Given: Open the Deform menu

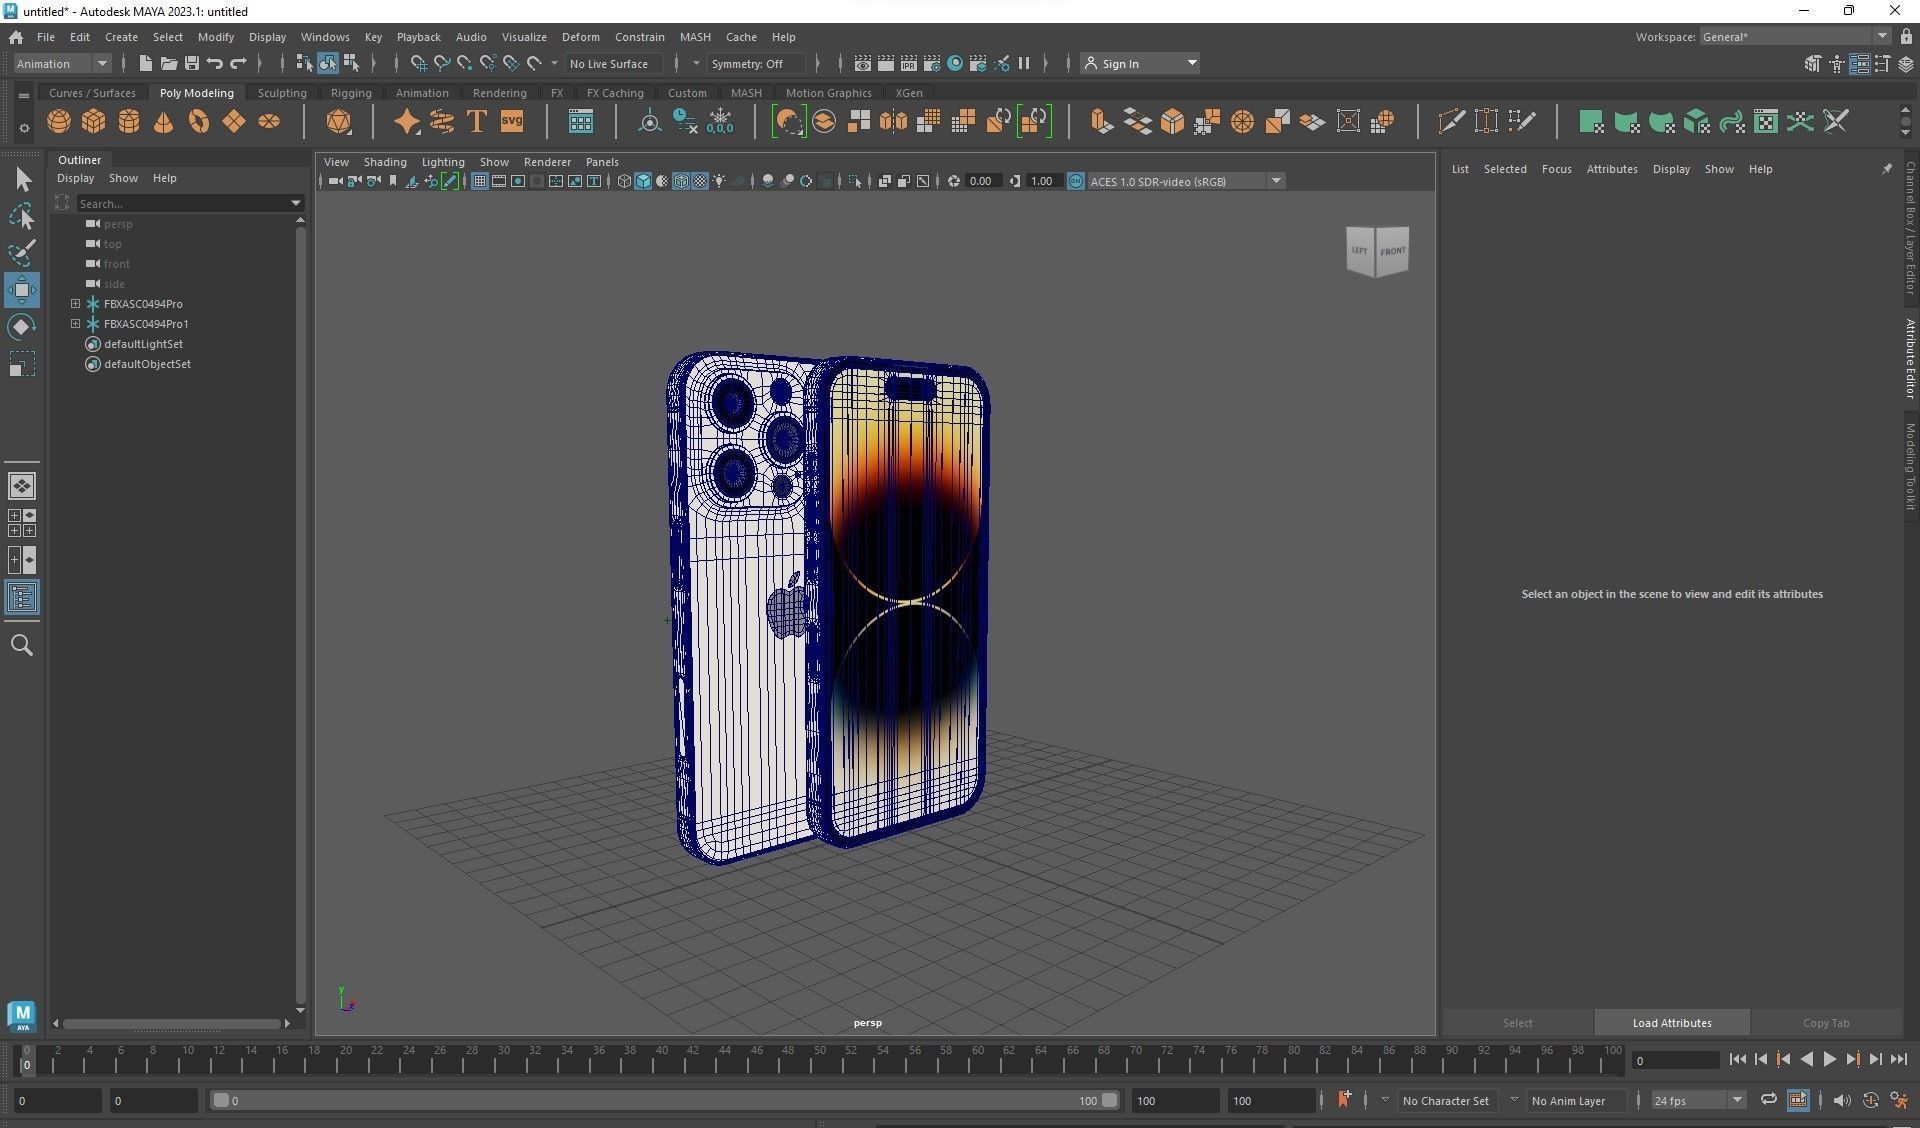Looking at the screenshot, I should tap(580, 37).
